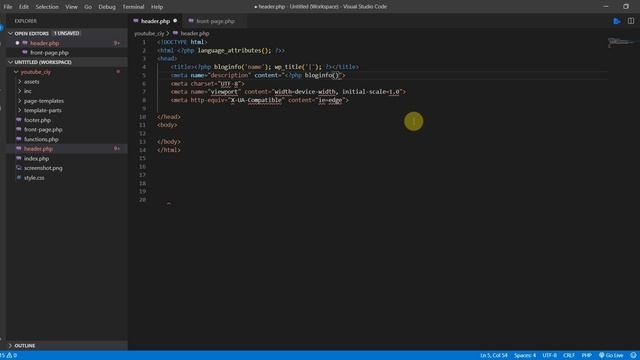The height and width of the screenshot is (360, 640).
Task: Click the </head> closing tag on line 10
Action: 169,117
